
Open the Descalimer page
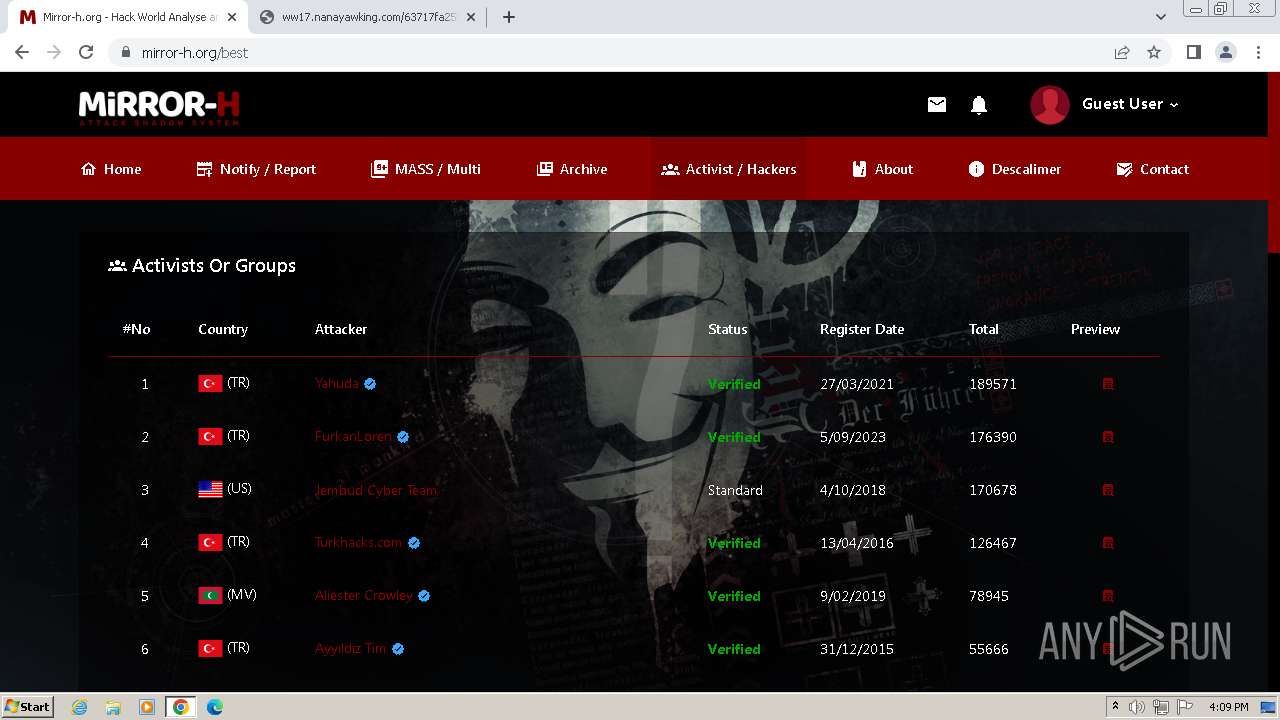point(1015,169)
